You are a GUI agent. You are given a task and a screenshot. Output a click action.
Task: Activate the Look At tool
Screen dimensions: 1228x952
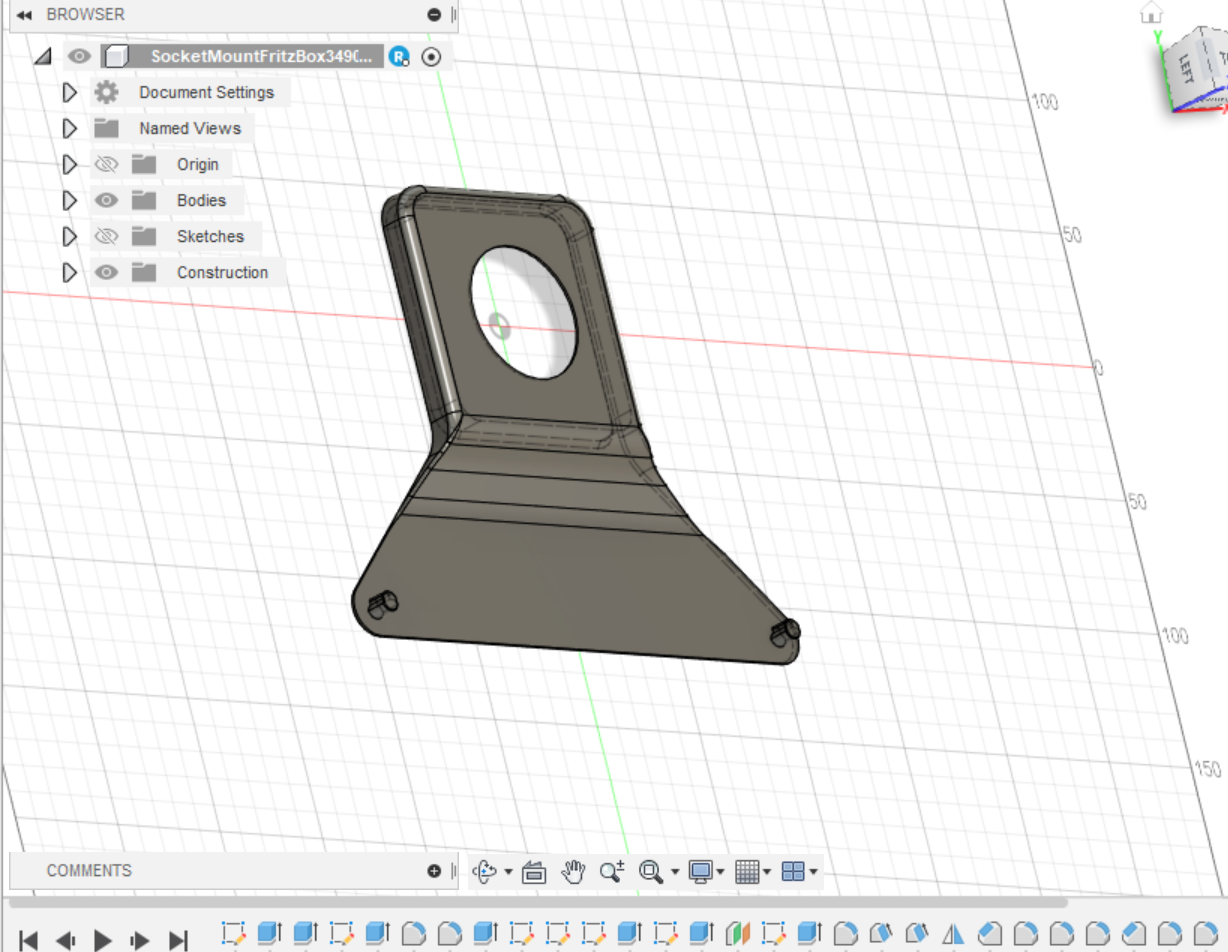534,872
